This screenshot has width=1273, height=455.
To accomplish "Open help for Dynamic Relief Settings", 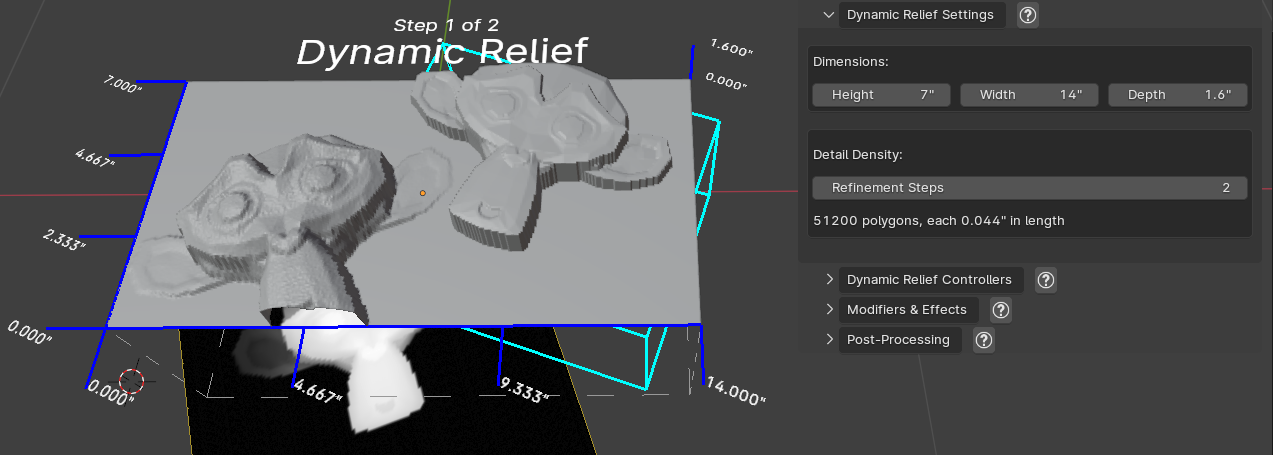I will click(x=1027, y=15).
